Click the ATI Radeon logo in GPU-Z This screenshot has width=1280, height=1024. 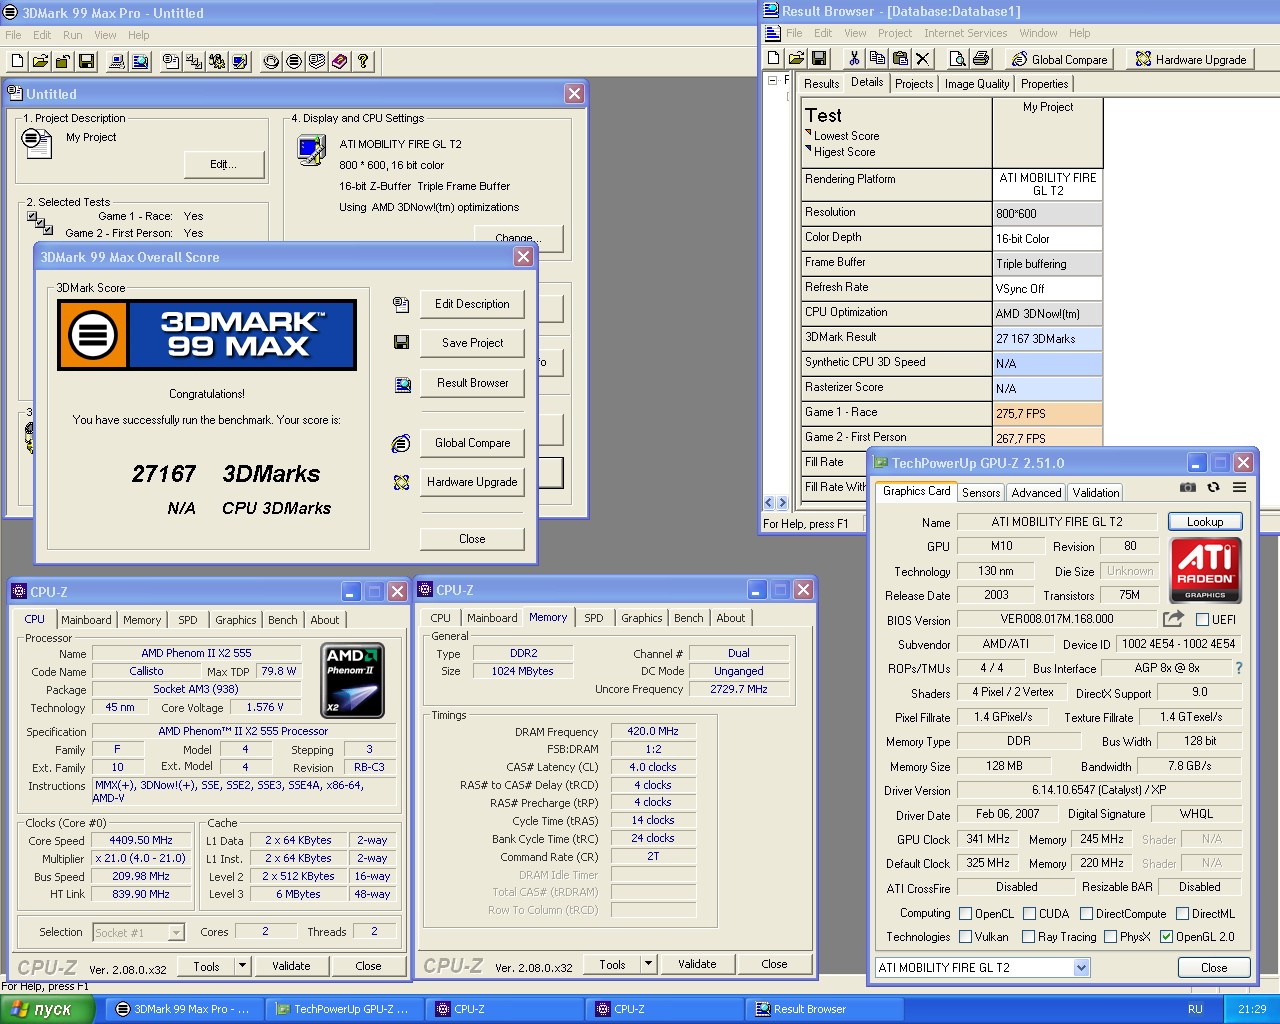pos(1205,570)
